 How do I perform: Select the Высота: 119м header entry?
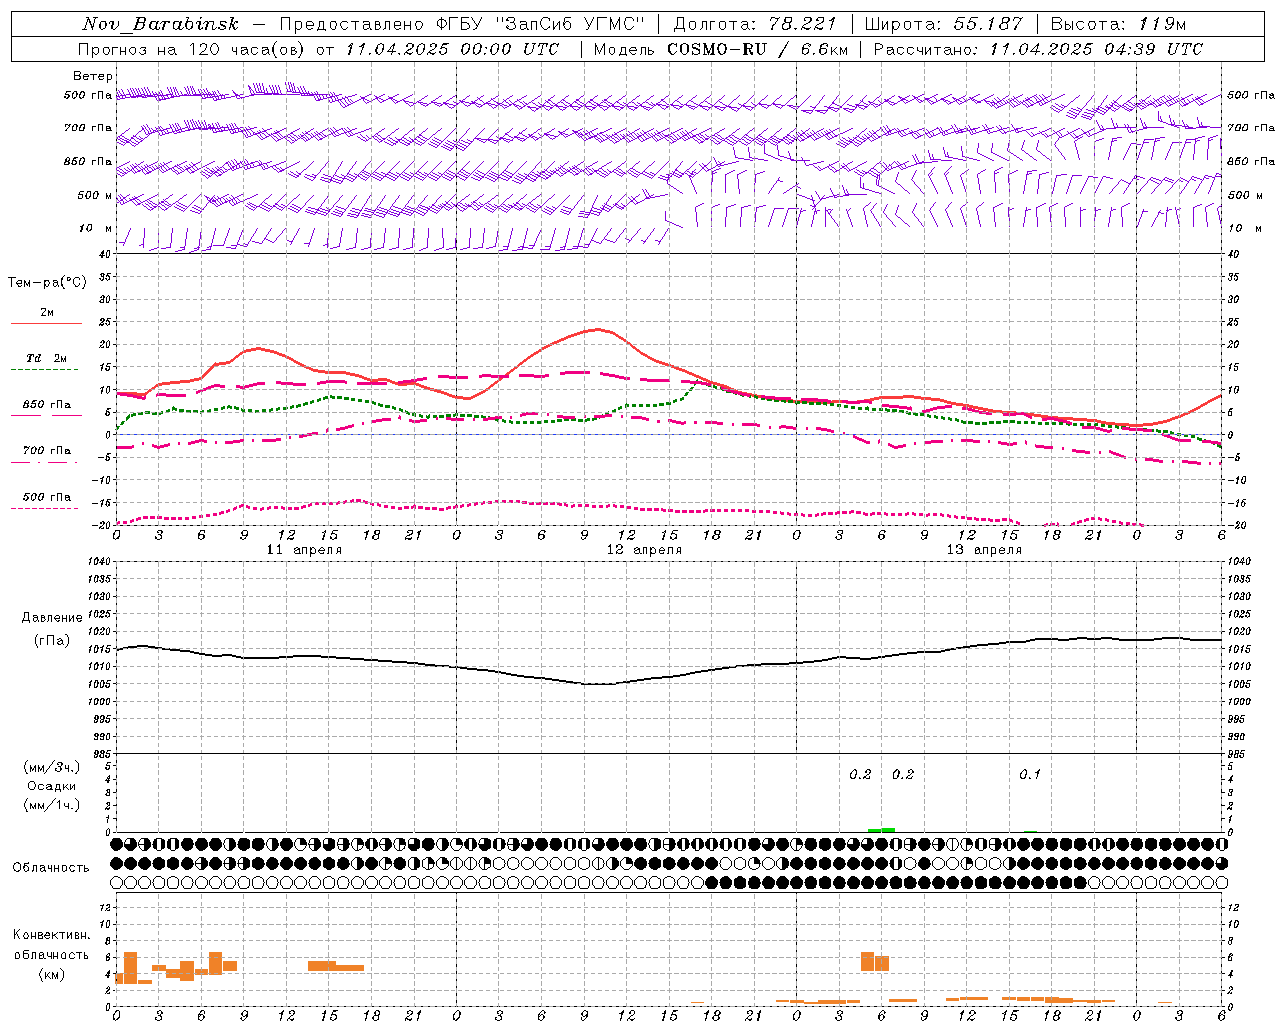[x=1118, y=24]
